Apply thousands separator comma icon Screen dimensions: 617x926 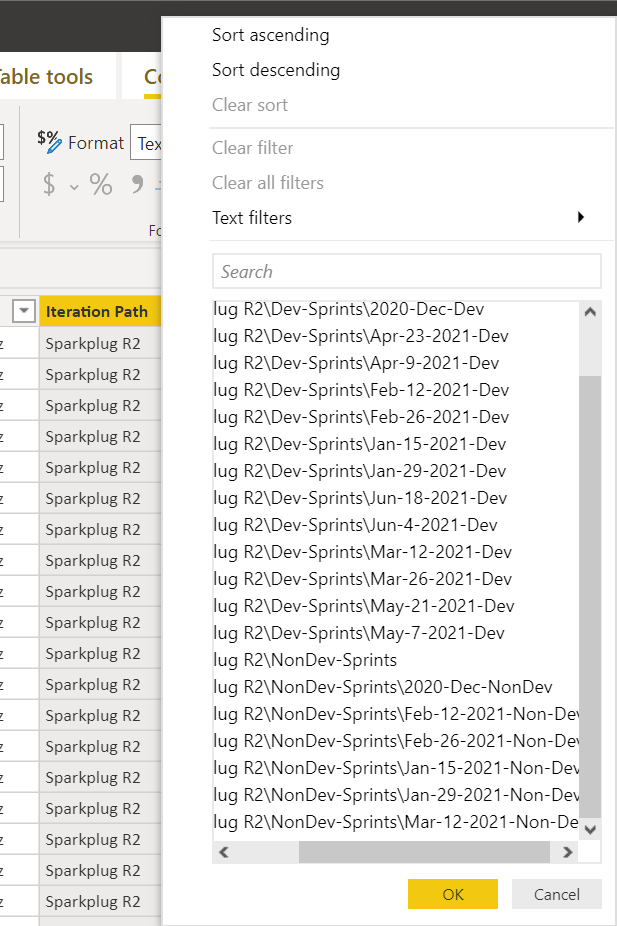click(x=137, y=184)
